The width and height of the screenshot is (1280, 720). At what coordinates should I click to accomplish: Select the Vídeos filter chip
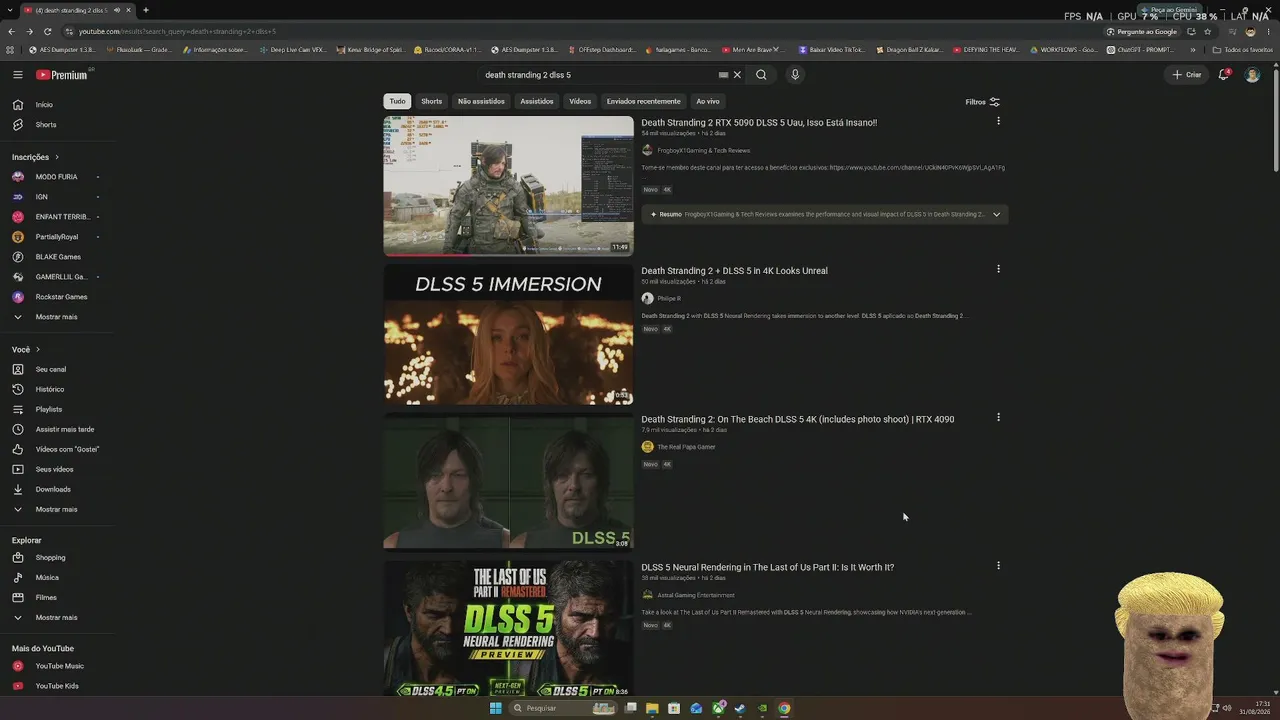click(580, 101)
